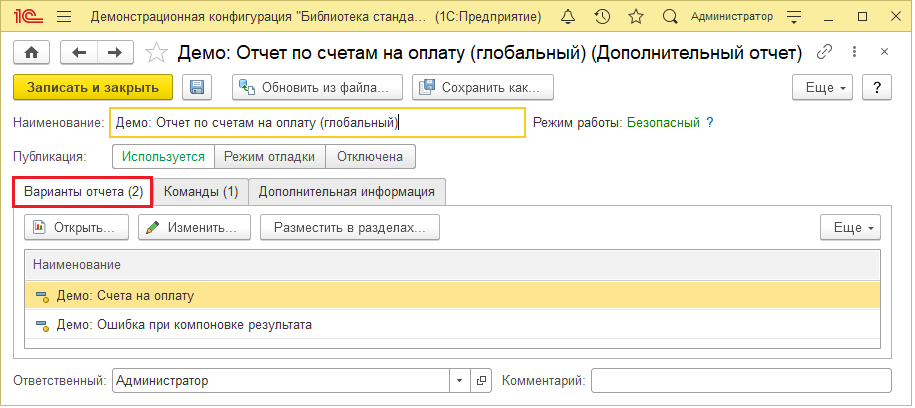Close the report form tab
The image size is (915, 408).
point(884,52)
